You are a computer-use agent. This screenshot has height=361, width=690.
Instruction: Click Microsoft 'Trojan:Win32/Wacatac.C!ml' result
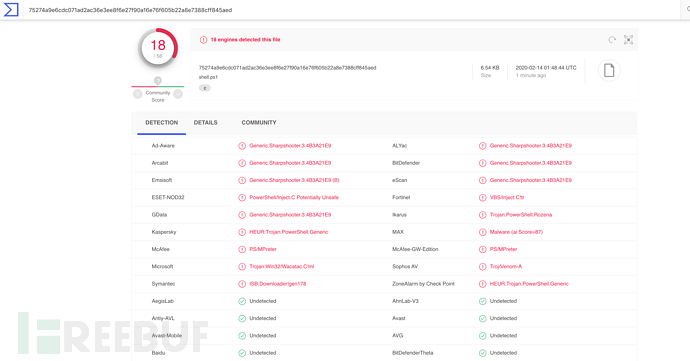282,266
